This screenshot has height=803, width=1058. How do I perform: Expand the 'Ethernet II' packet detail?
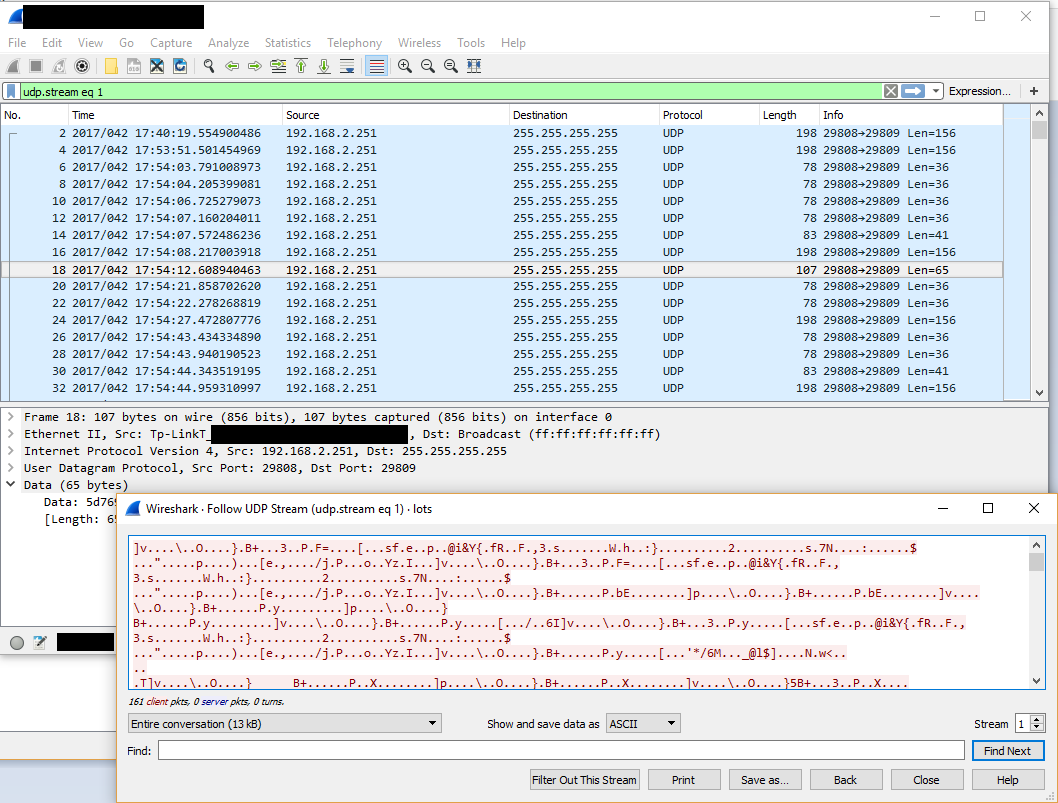click(10, 433)
